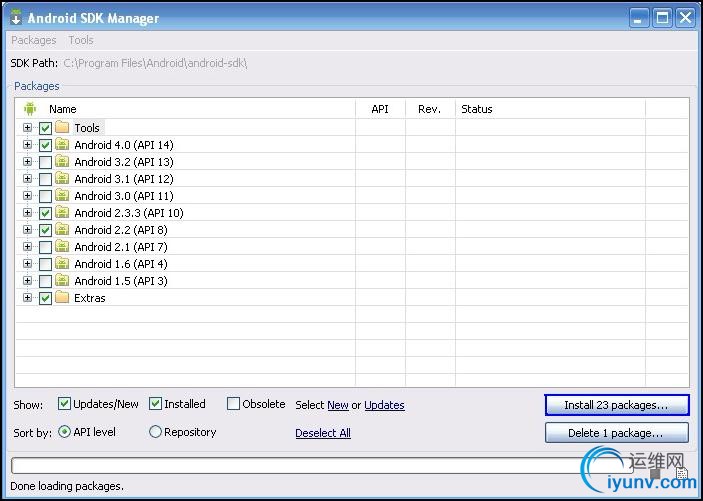Click the log icon beside progress bar
The image size is (703, 501).
[681, 473]
